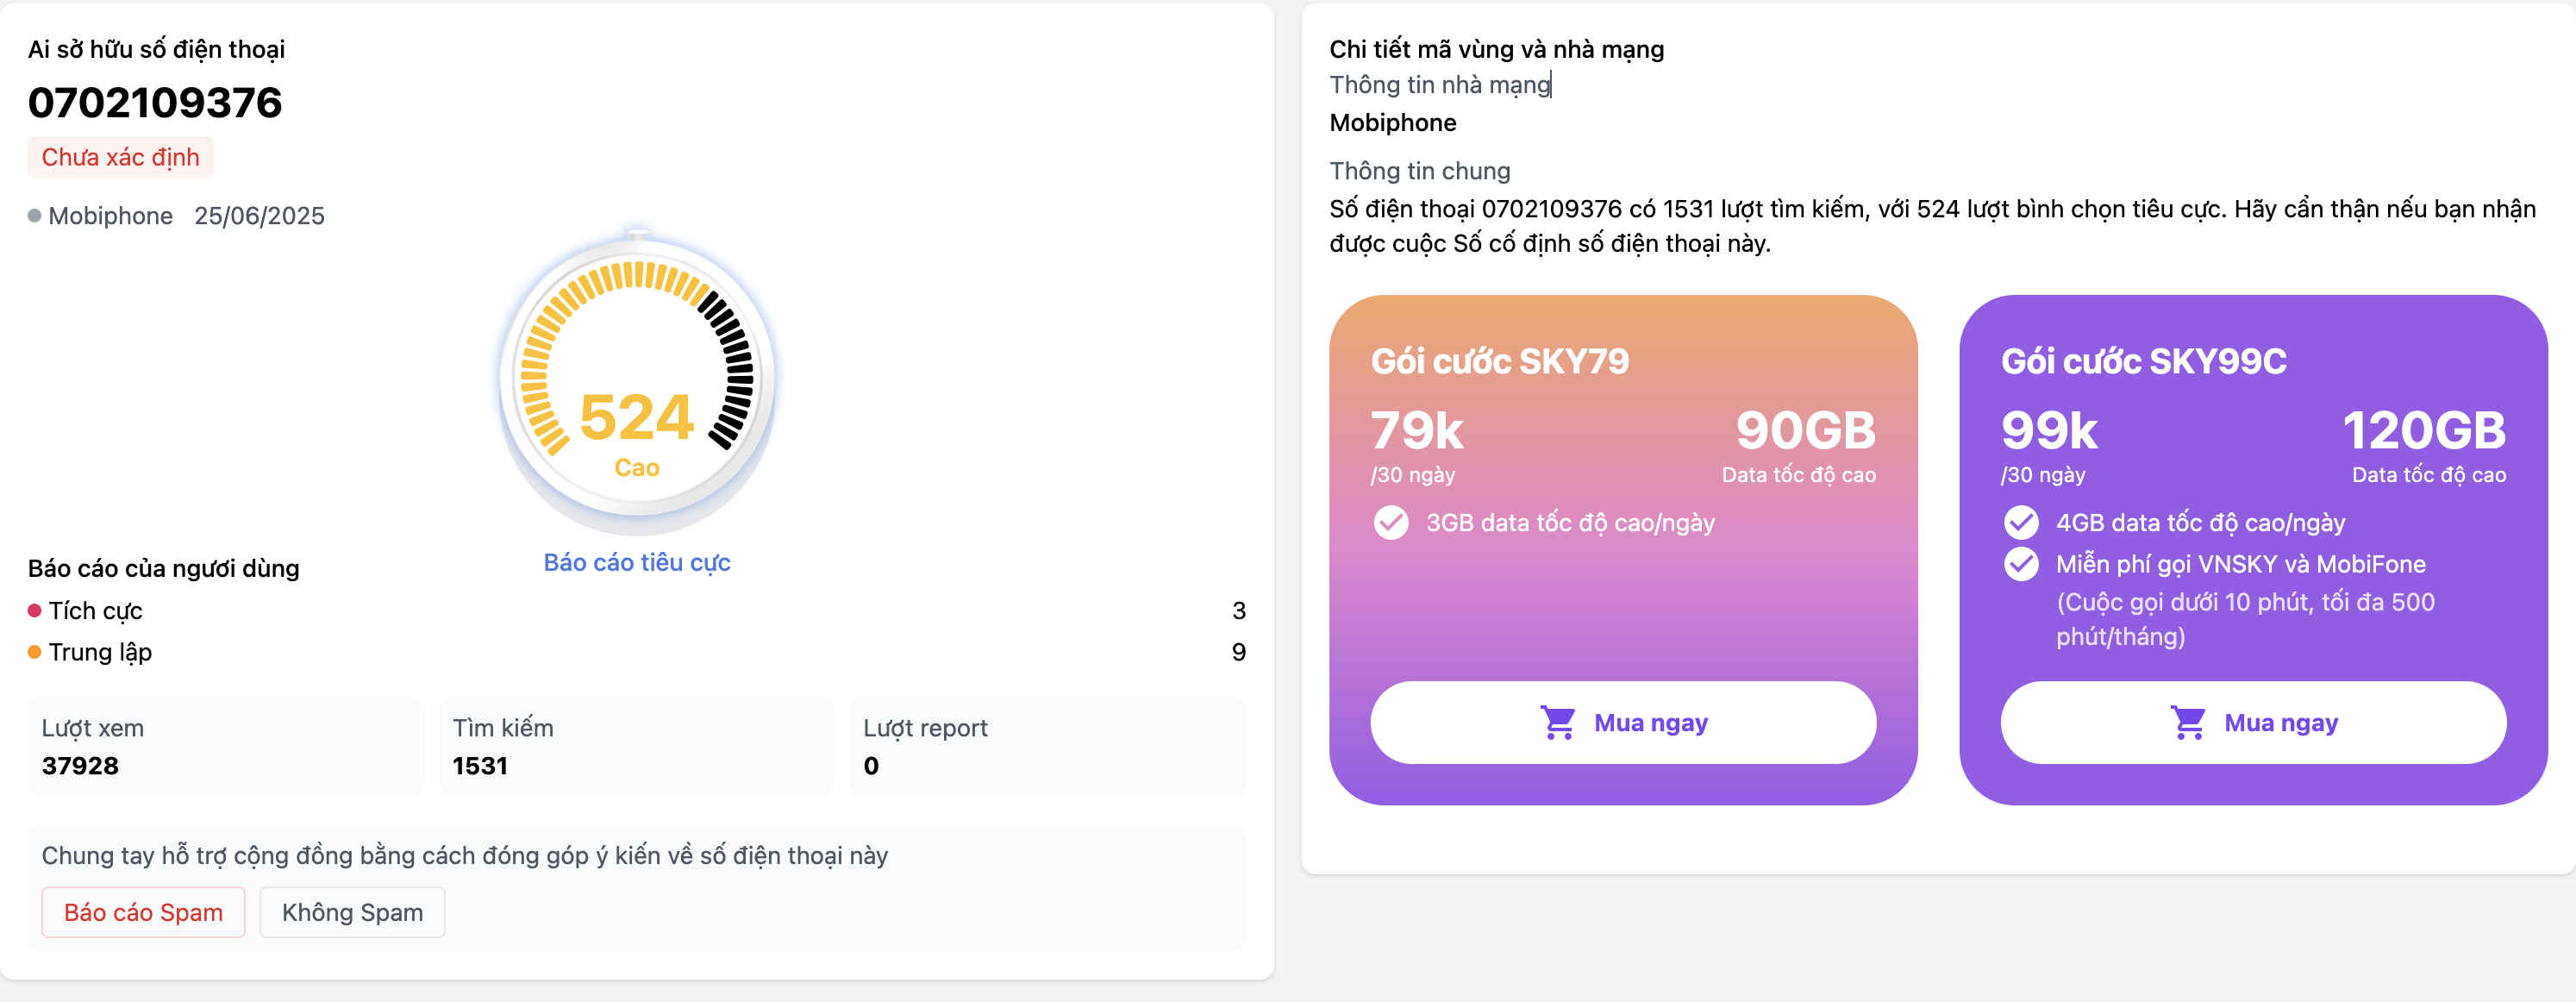The image size is (2576, 1002).
Task: Click the orange dot beside Trung lập
Action: (34, 652)
